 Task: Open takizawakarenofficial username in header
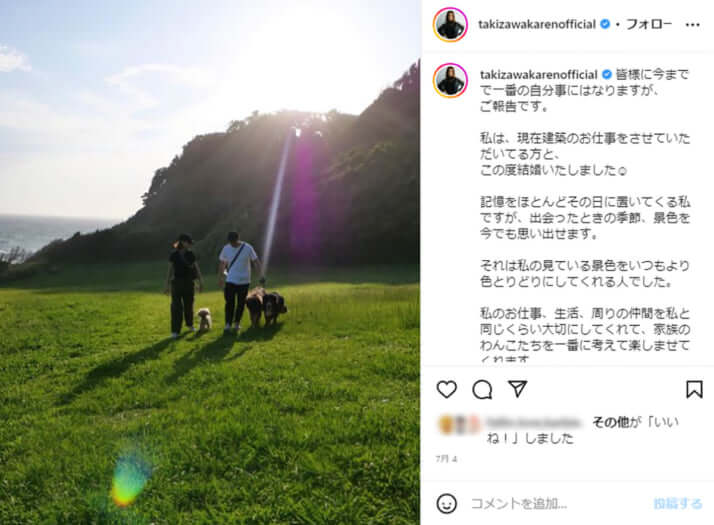[537, 24]
